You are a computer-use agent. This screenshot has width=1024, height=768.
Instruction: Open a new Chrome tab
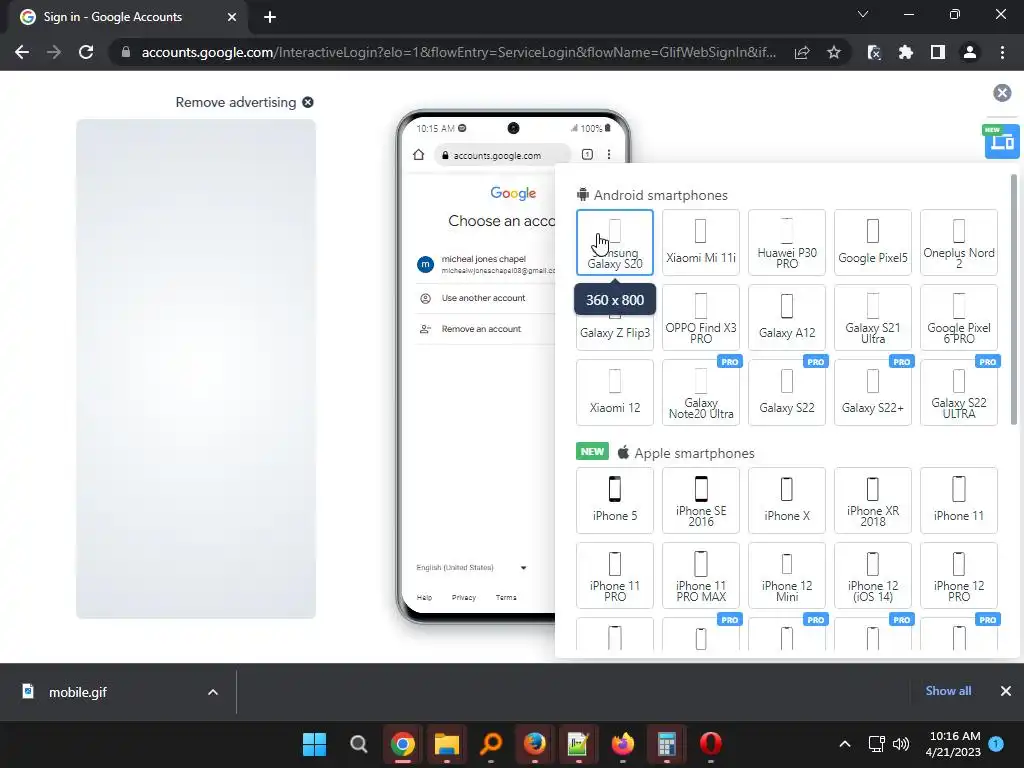[270, 17]
